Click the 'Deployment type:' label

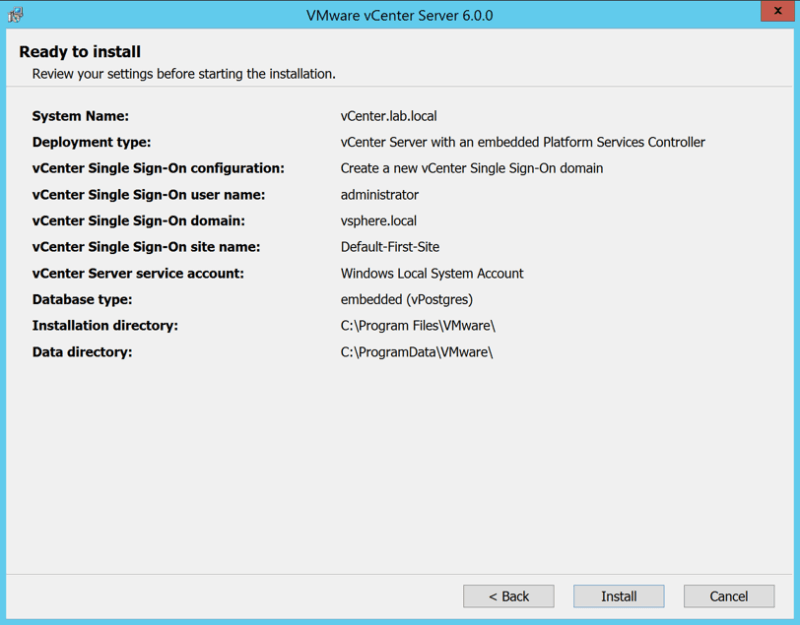[x=91, y=142]
